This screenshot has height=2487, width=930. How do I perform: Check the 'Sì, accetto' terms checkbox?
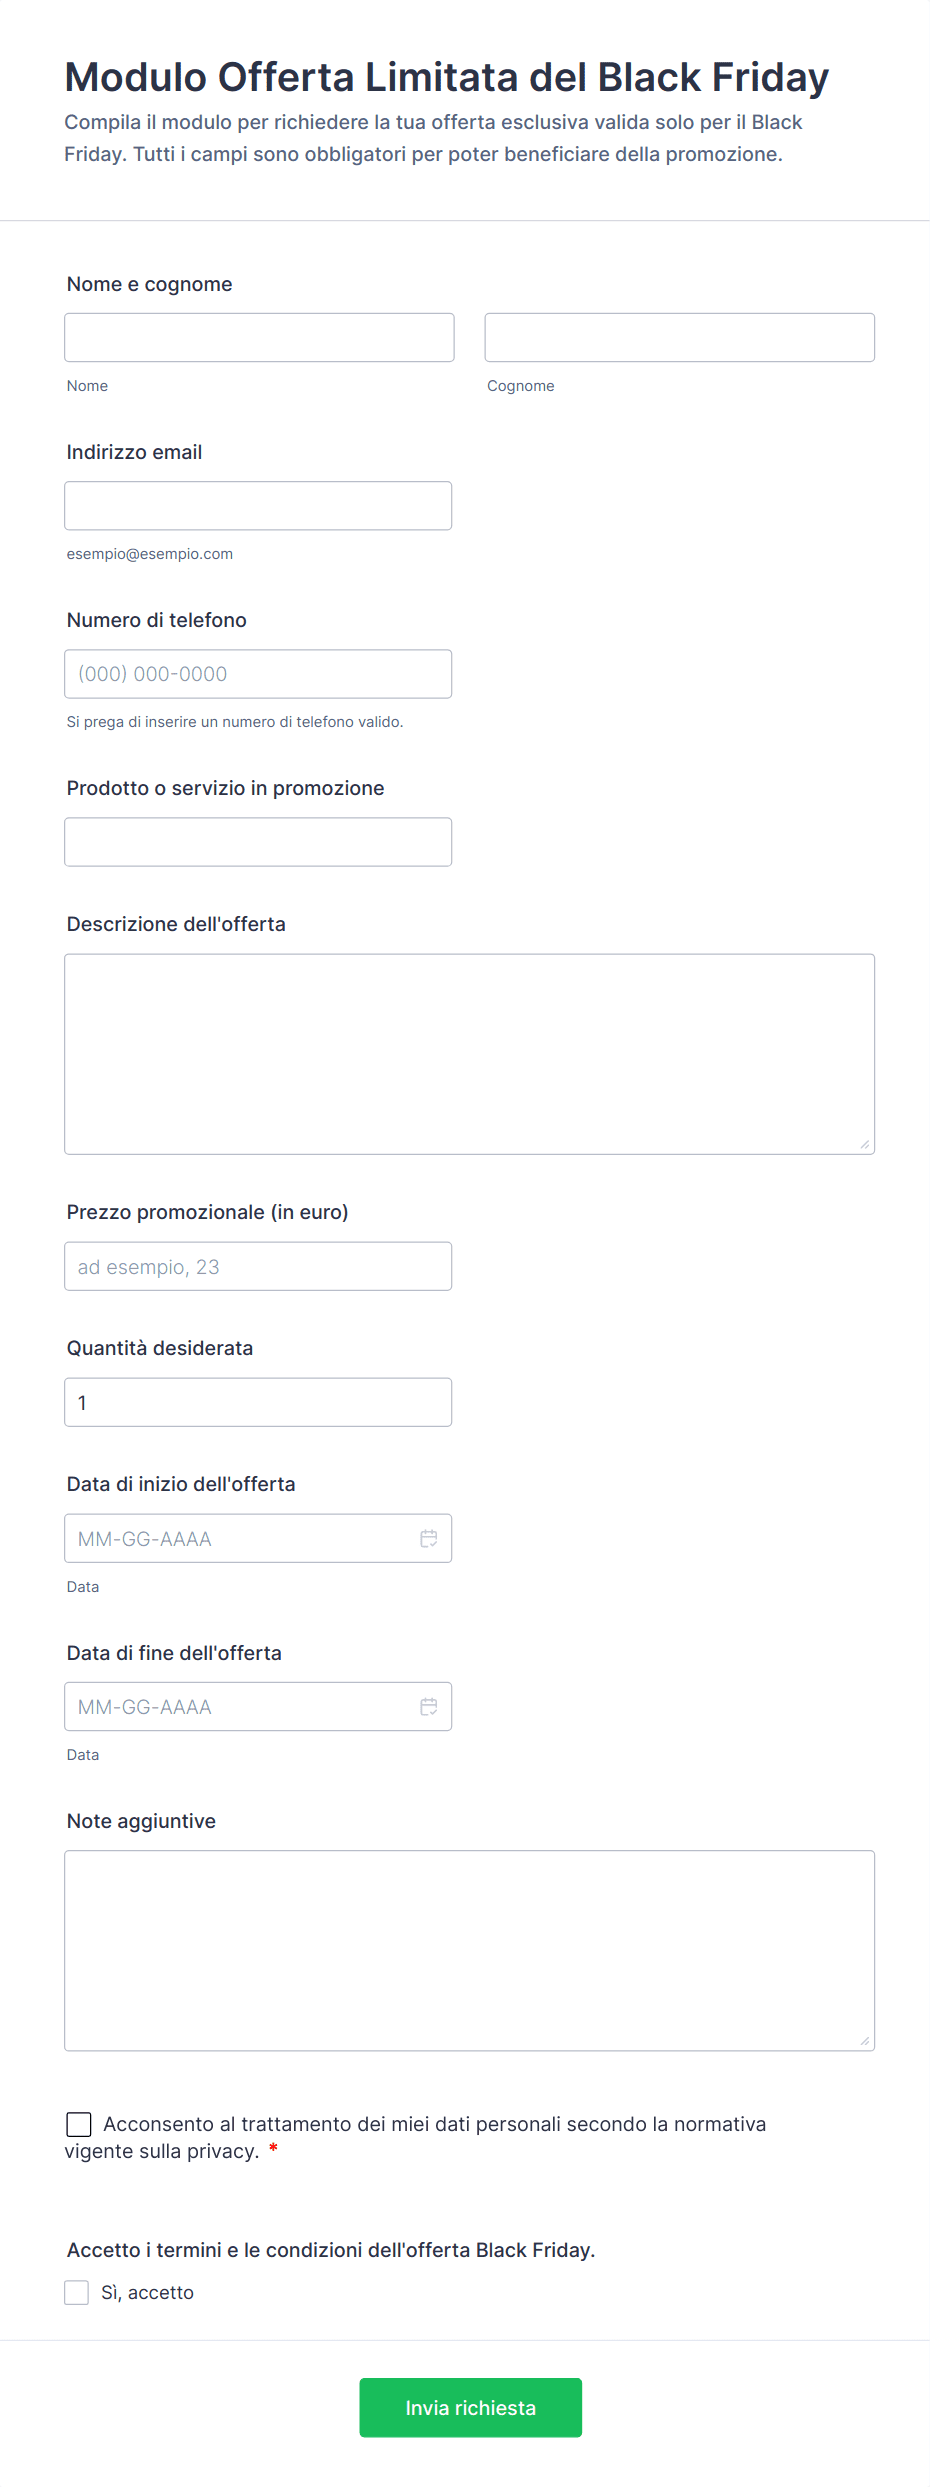76,2292
